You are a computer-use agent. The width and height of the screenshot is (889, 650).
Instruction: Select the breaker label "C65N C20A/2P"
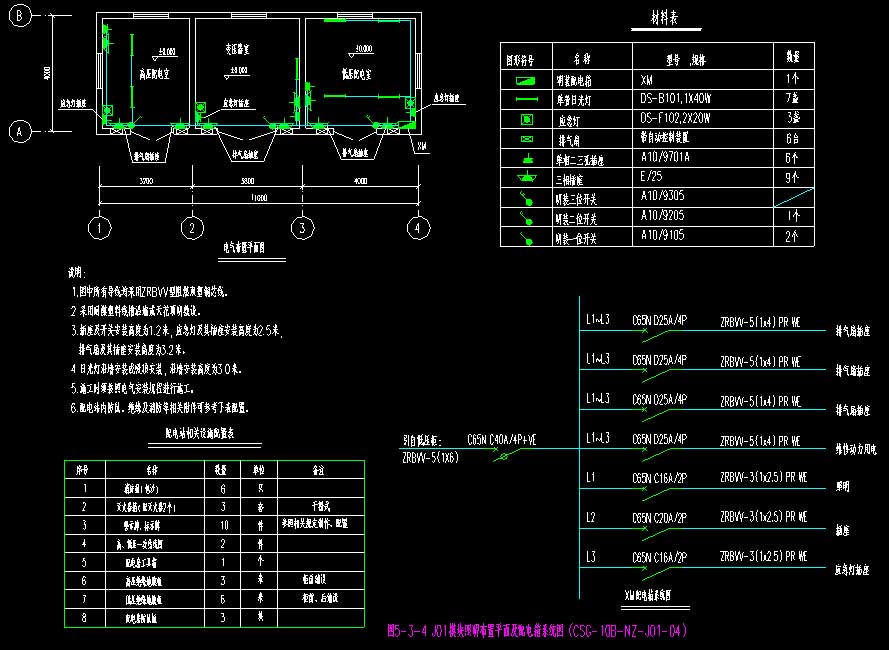(659, 518)
